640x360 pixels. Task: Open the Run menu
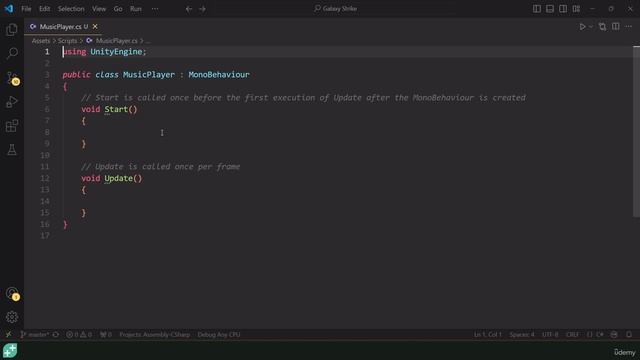[x=136, y=9]
